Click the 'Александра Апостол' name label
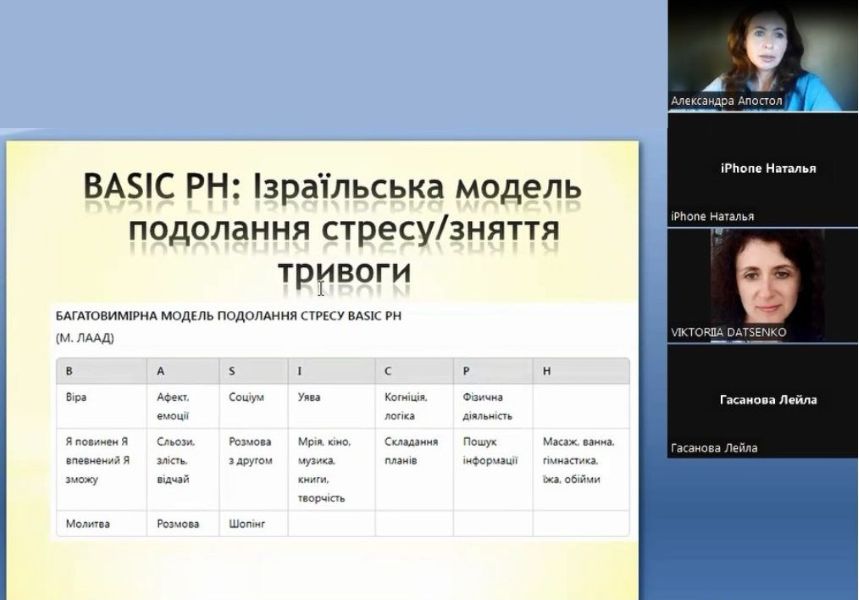This screenshot has height=600, width=859. [726, 101]
